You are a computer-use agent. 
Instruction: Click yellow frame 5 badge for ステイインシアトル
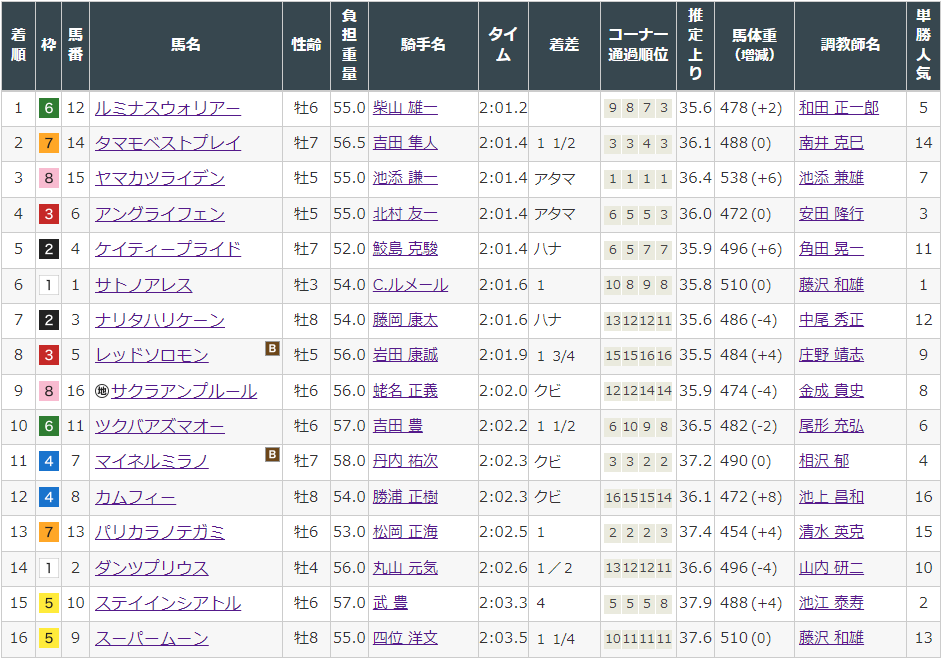49,603
